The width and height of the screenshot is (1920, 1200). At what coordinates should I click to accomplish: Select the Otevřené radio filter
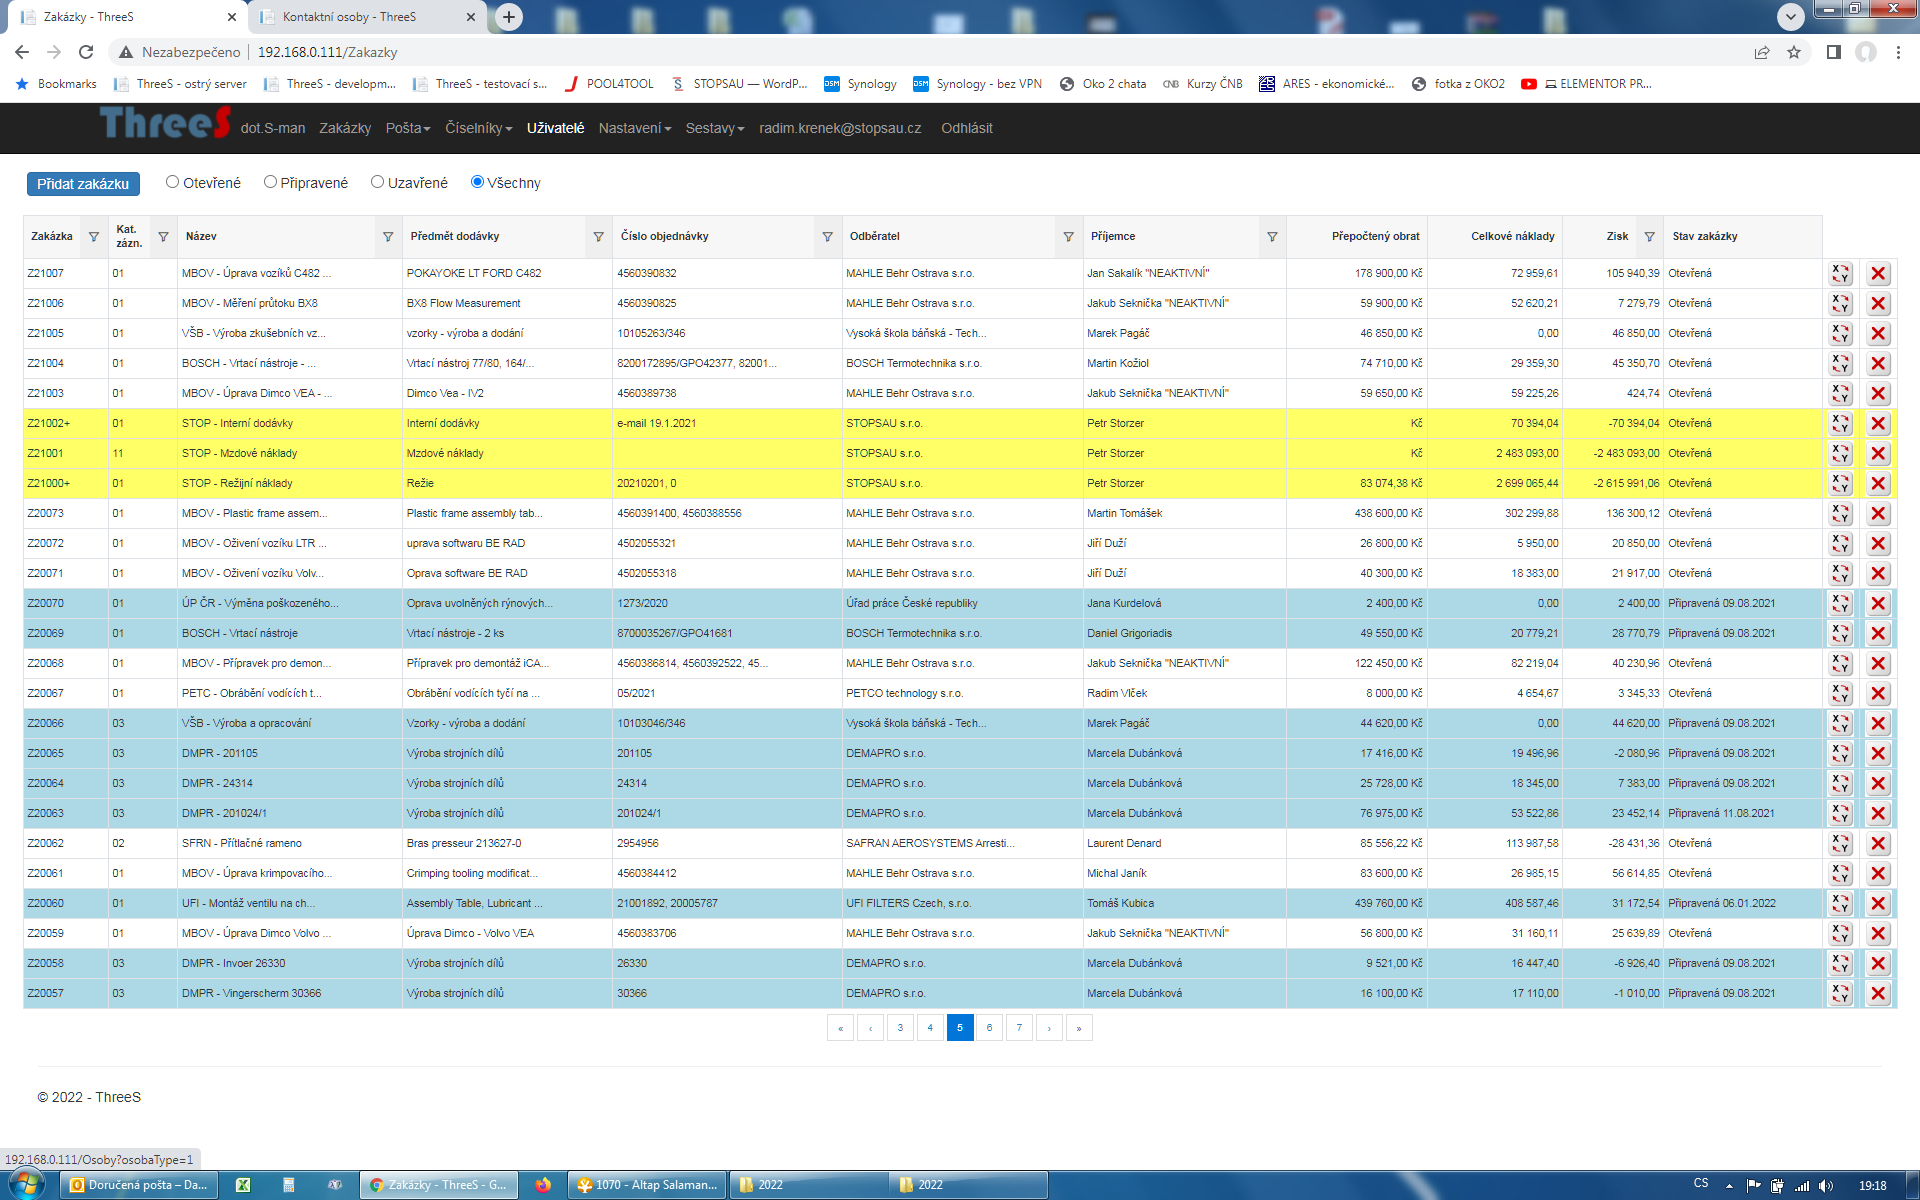(x=172, y=182)
